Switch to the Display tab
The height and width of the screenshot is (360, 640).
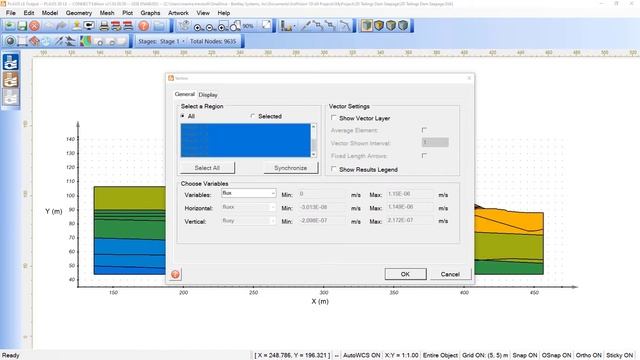pyautogui.click(x=208, y=95)
